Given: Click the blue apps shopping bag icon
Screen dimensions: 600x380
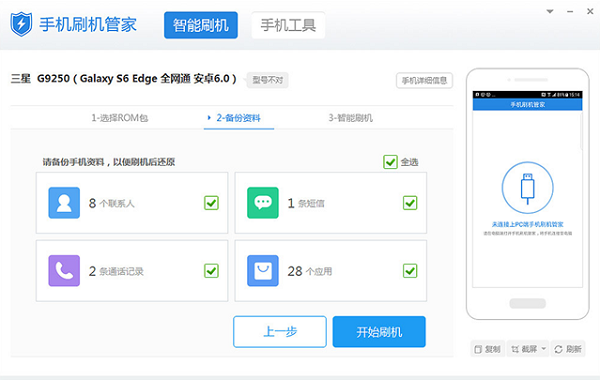Looking at the screenshot, I should 263,271.
